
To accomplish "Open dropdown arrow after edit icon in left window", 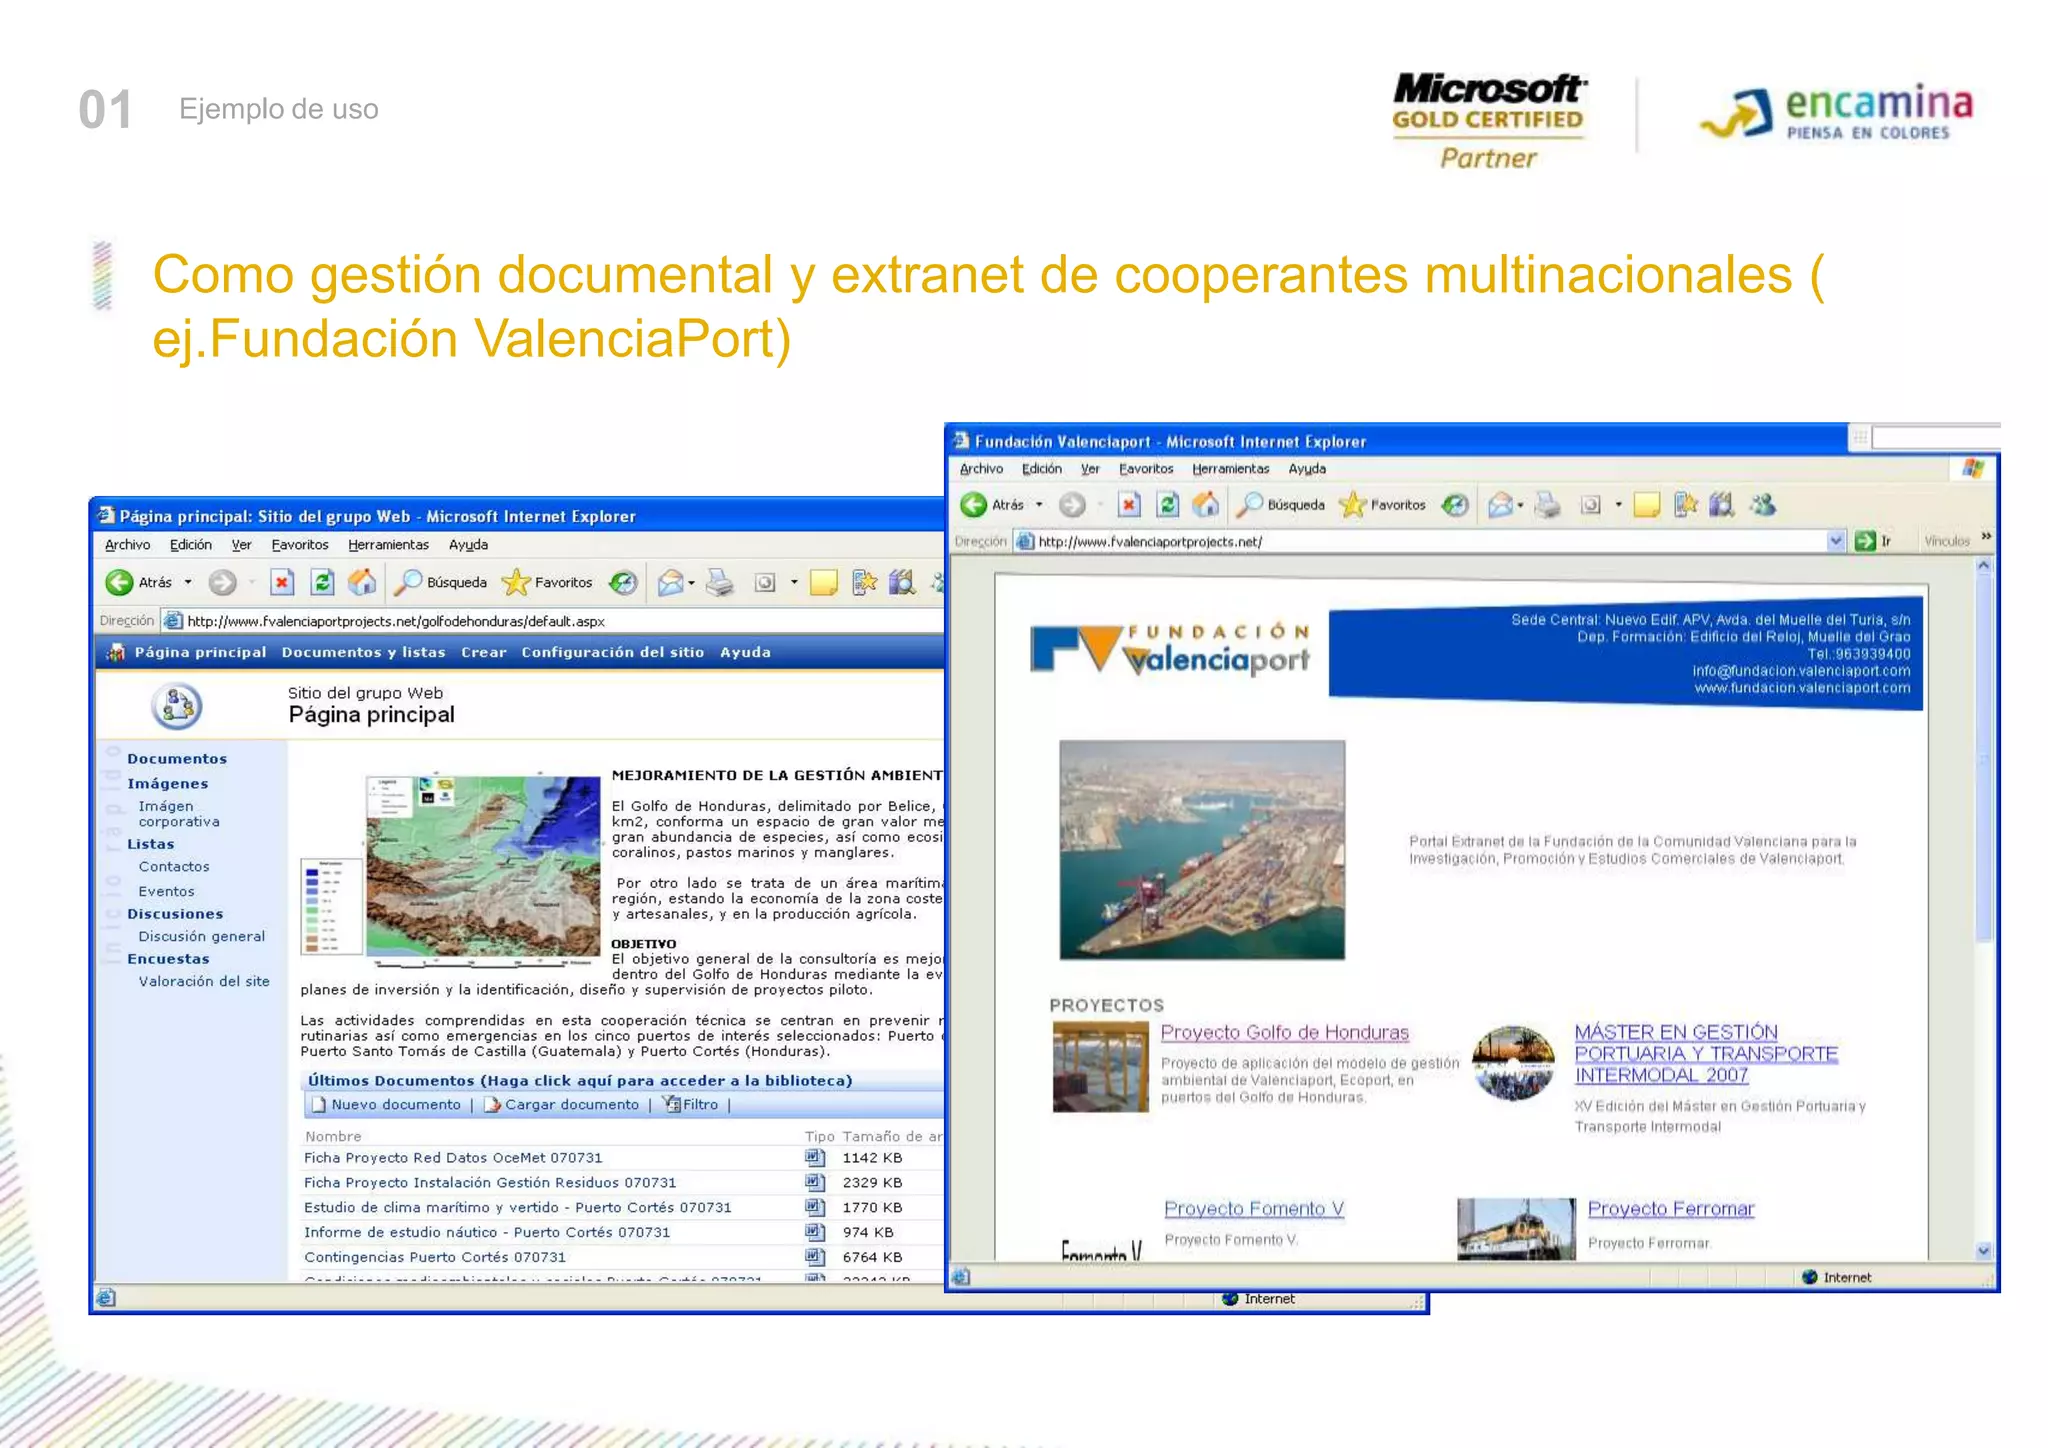I will (x=794, y=582).
